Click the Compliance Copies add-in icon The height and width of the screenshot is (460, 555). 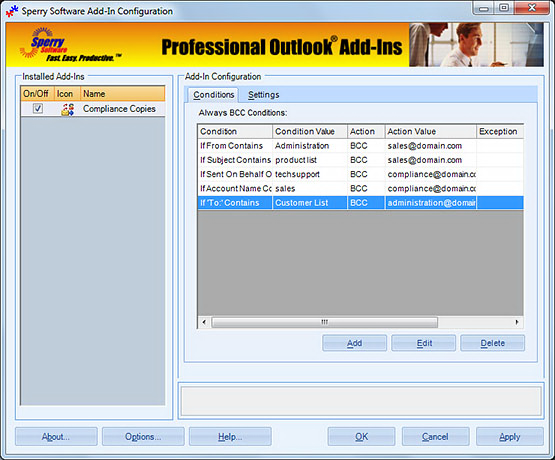tap(68, 109)
